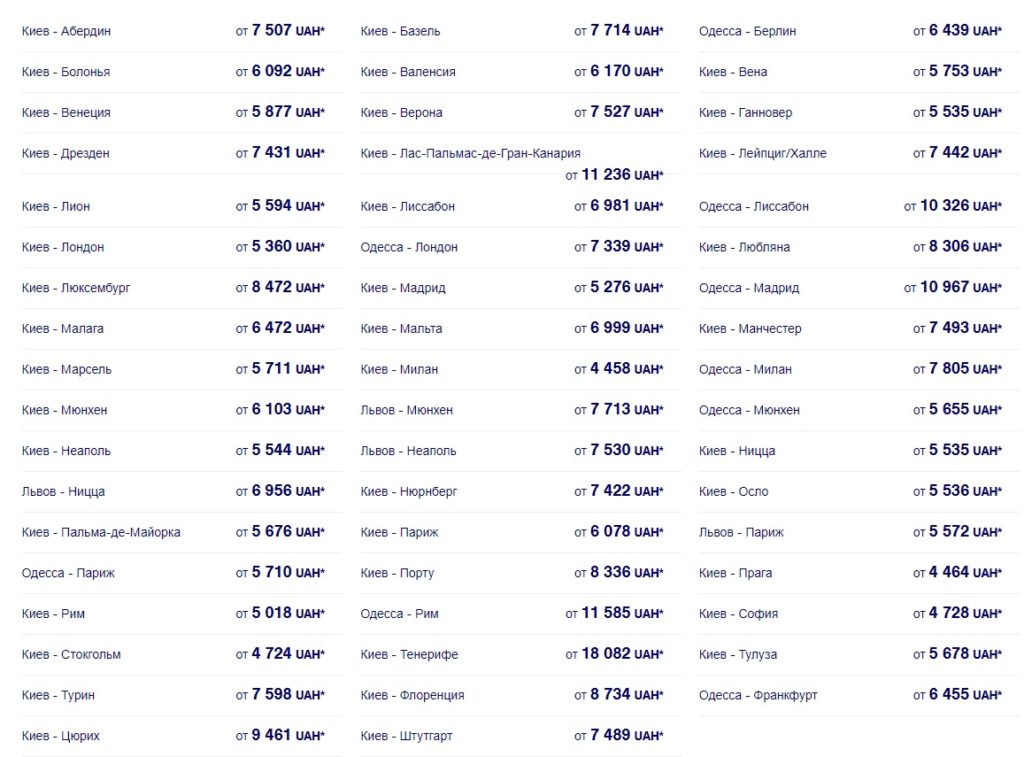Open the Киев - Стокгольм route
This screenshot has width=1024, height=757.
click(x=71, y=655)
